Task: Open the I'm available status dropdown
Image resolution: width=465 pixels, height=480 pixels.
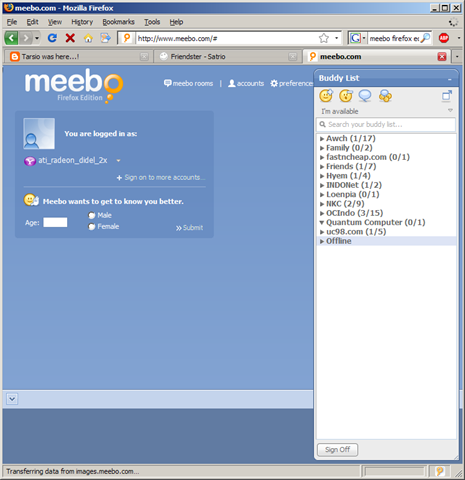Action: point(450,110)
